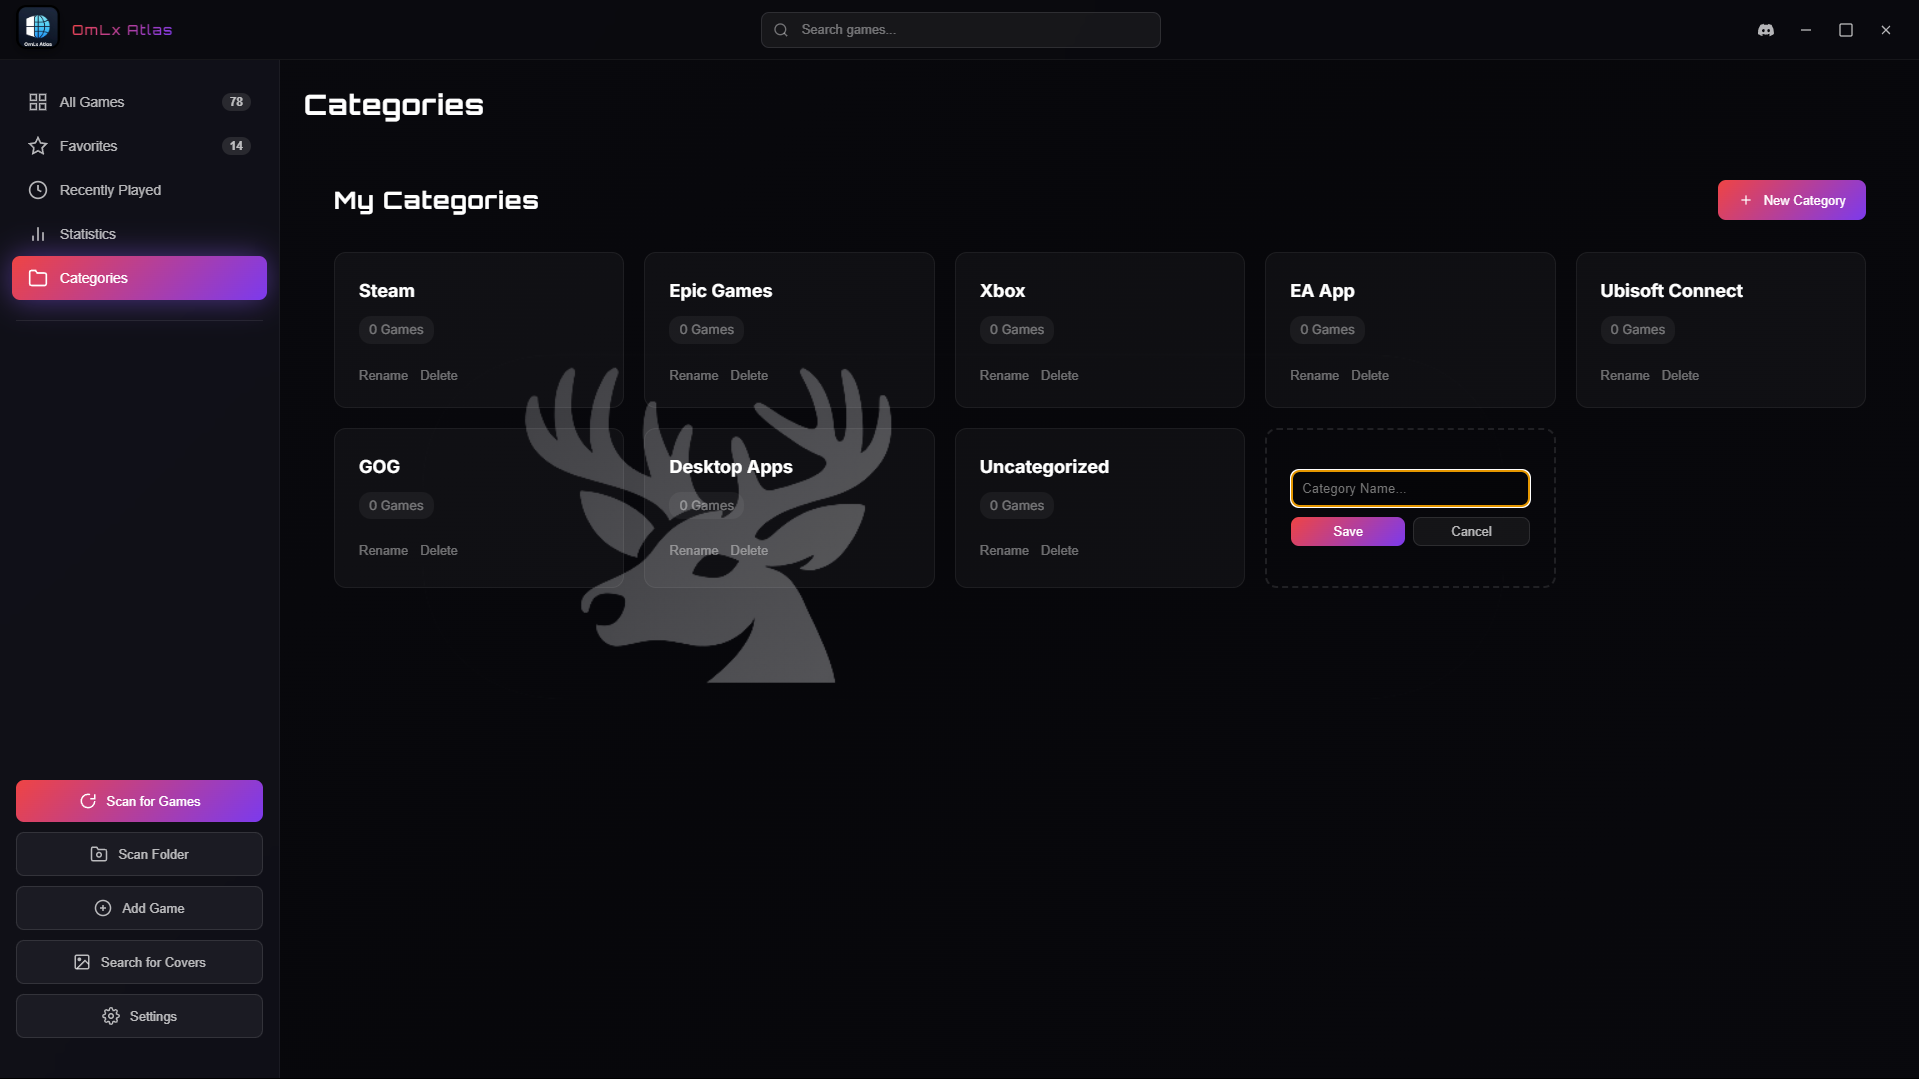Click the OmLx Atlas app logo
The height and width of the screenshot is (1079, 1919).
click(38, 29)
